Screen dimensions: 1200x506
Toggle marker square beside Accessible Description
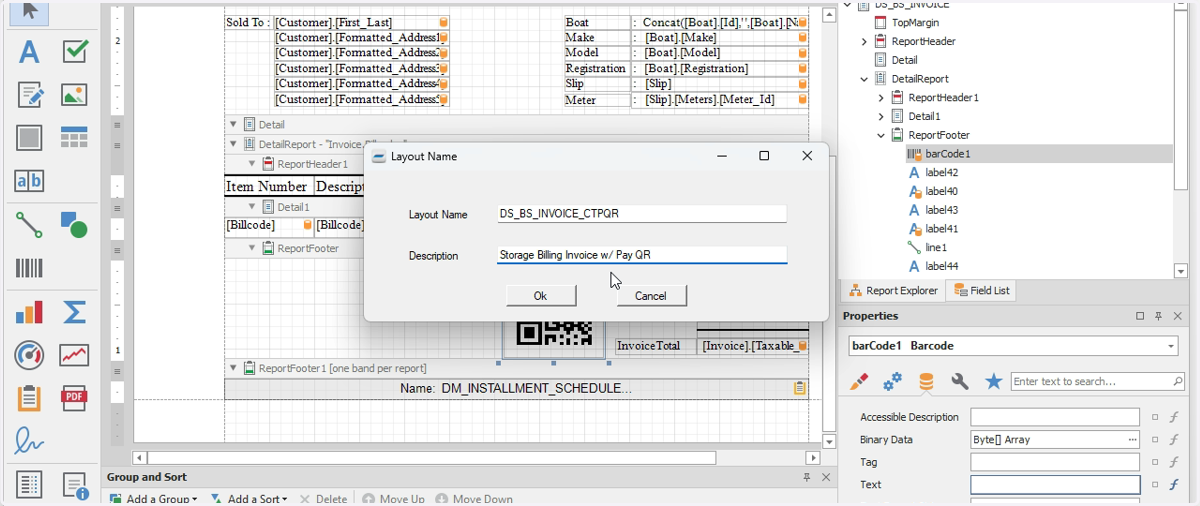tap(1155, 417)
